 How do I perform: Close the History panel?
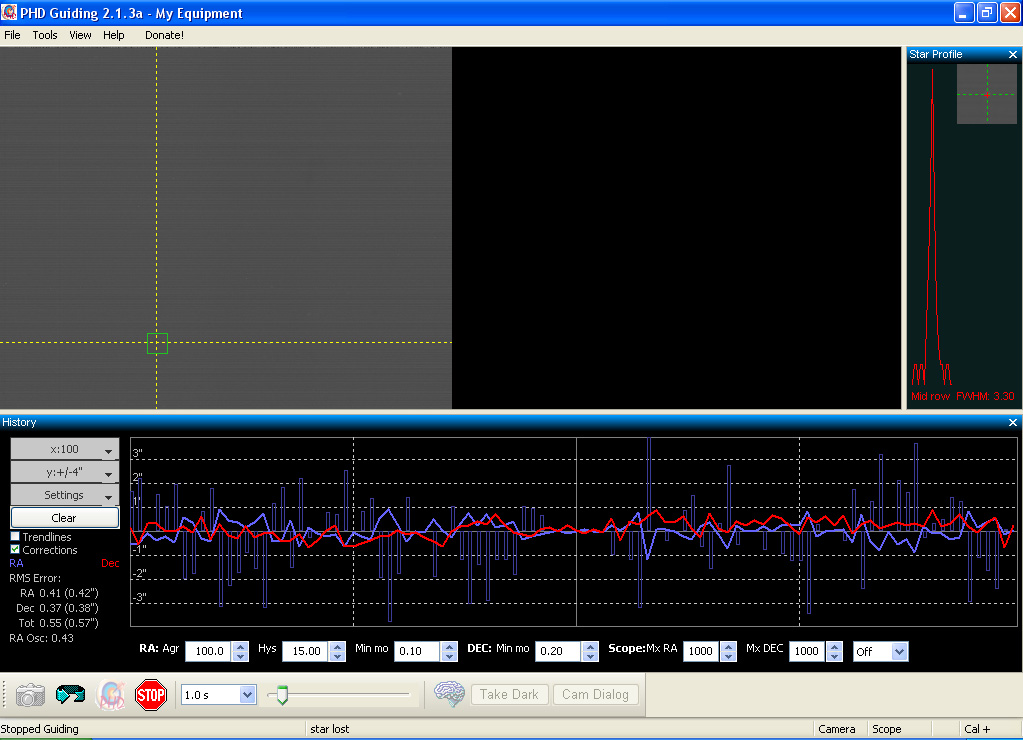click(x=1013, y=423)
